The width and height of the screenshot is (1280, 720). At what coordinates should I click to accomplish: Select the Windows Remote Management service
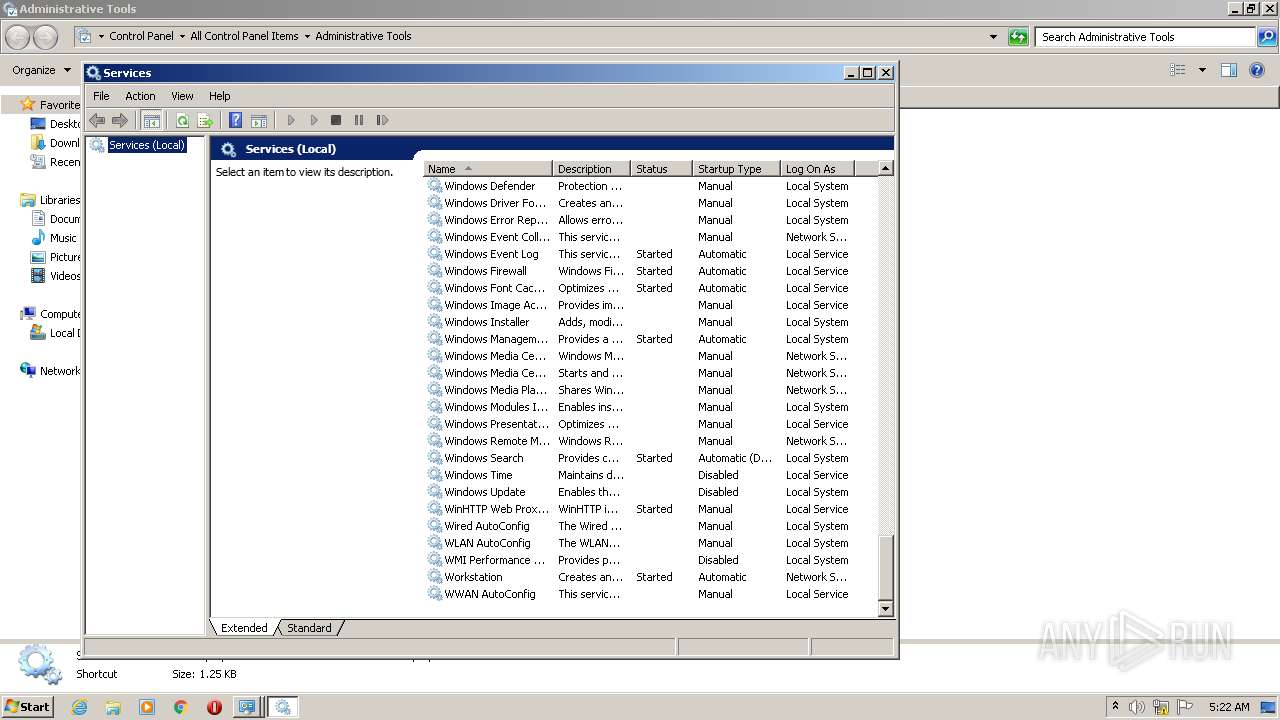pos(650,441)
